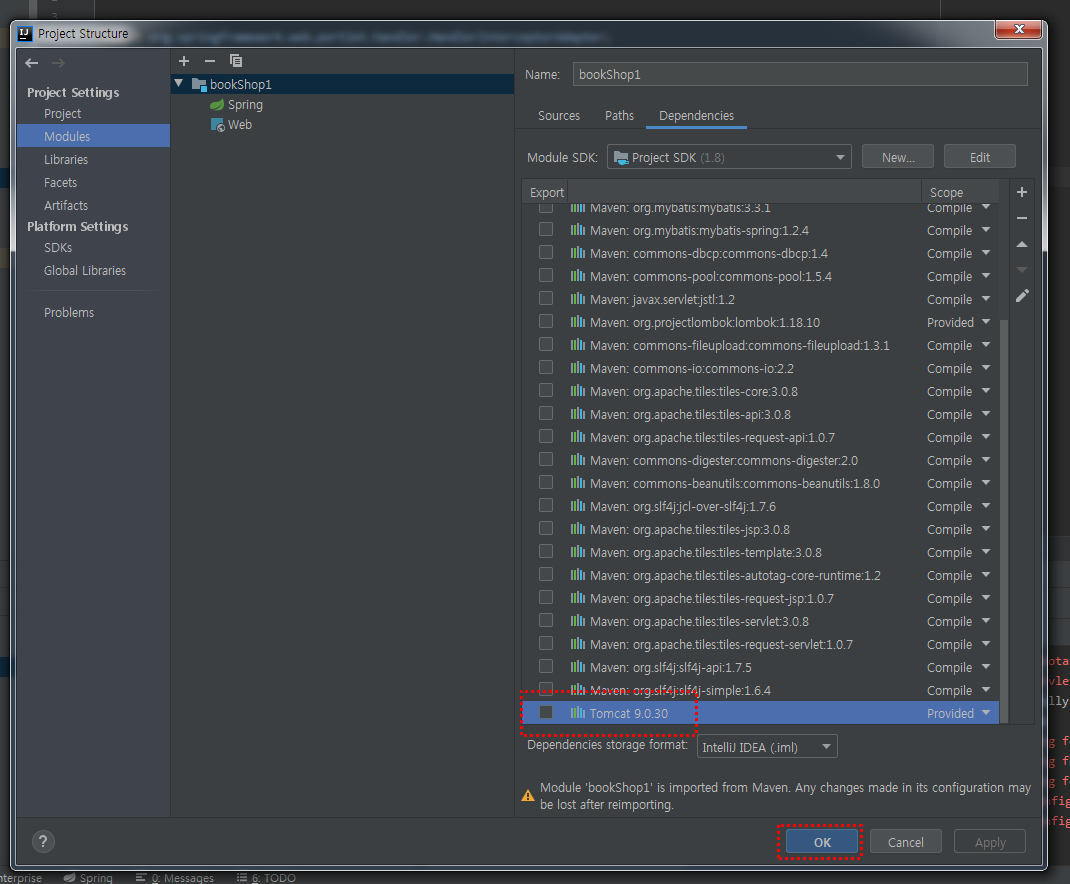Click the Apply button

[989, 842]
